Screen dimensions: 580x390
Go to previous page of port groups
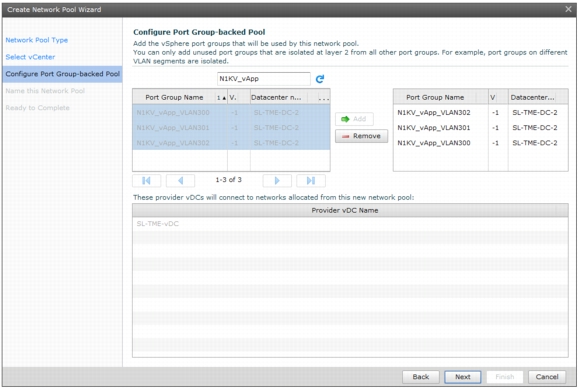pyautogui.click(x=181, y=181)
